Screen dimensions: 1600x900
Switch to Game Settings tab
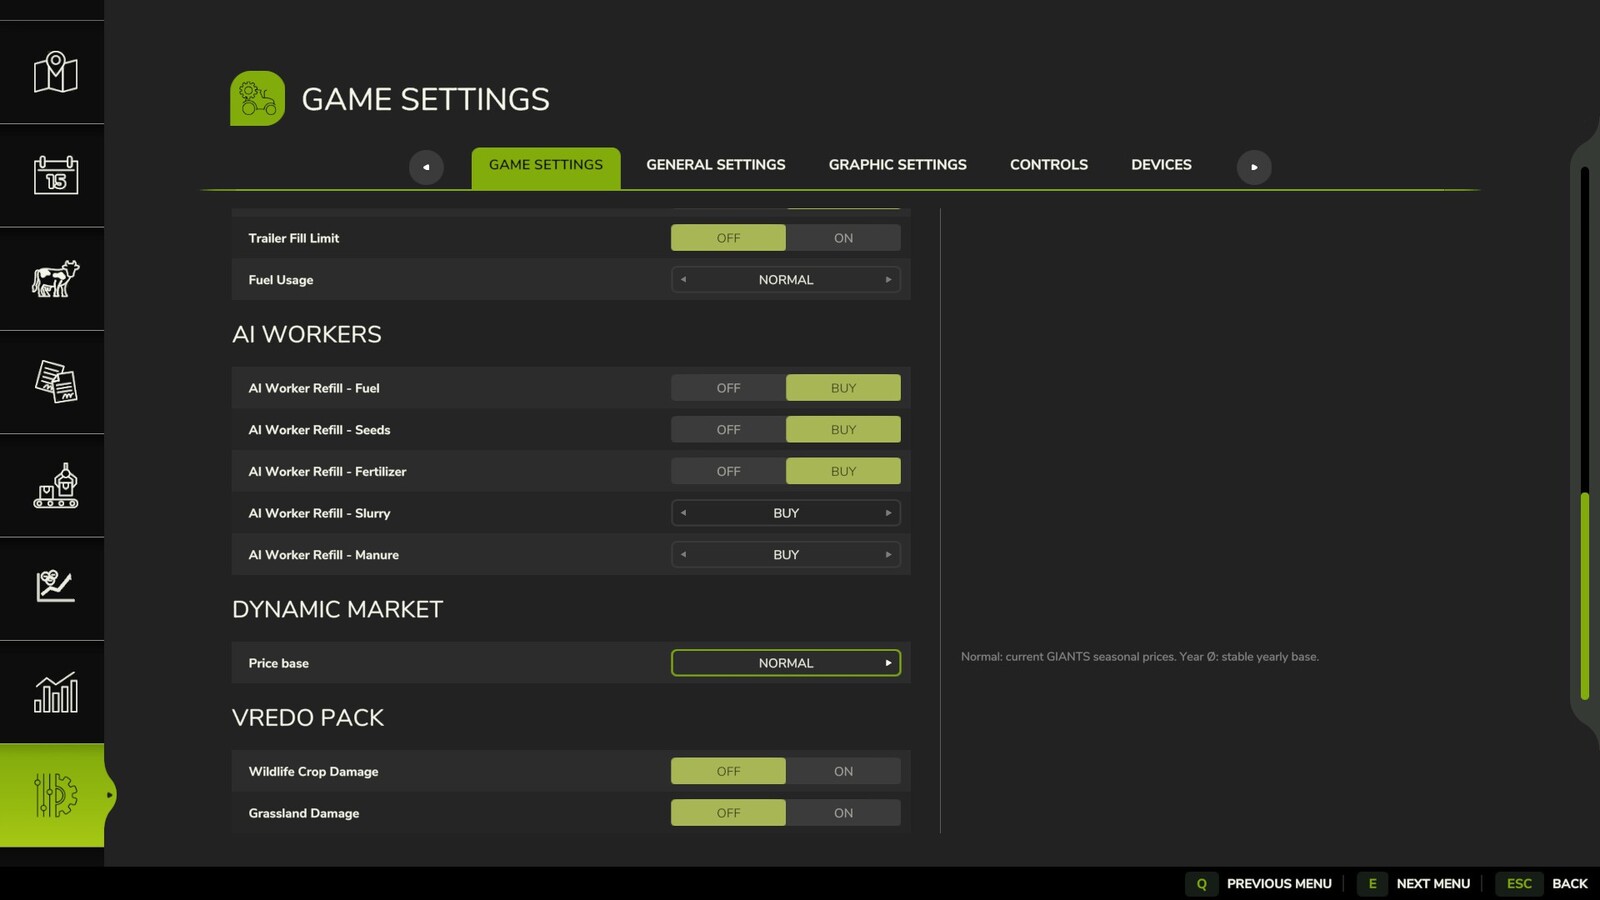tap(546, 166)
